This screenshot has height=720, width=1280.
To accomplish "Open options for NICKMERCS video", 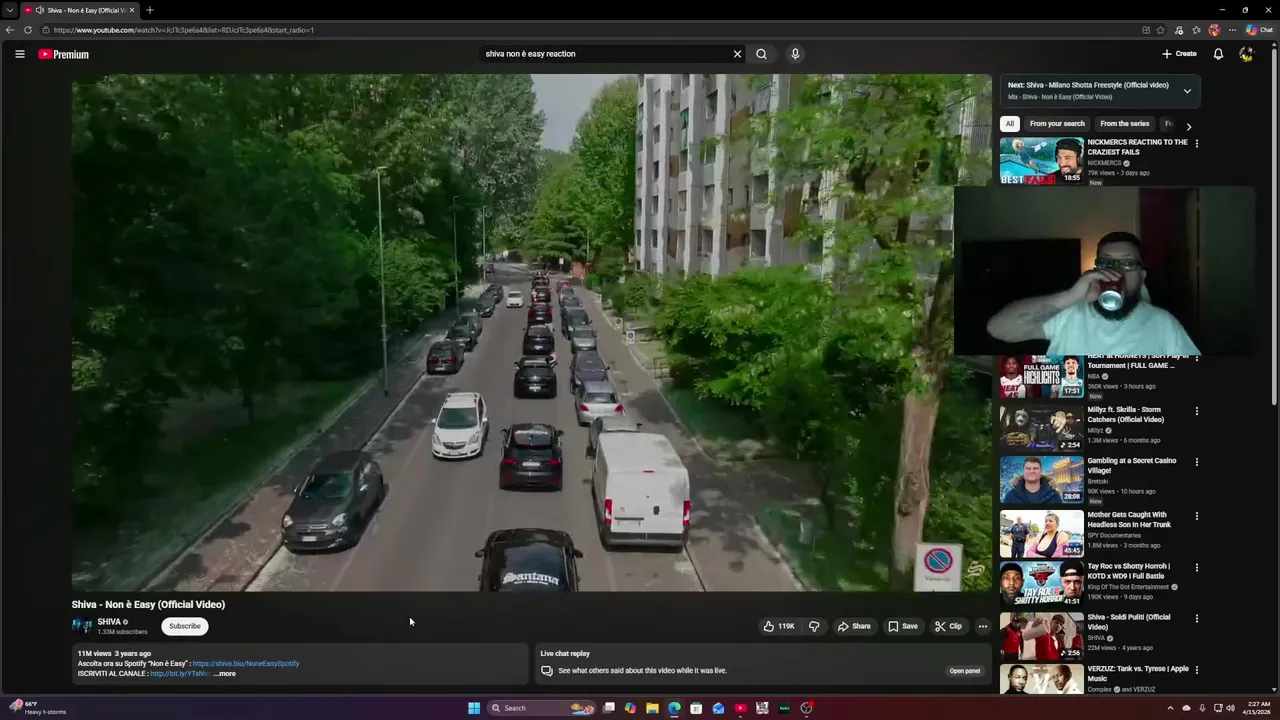I will [x=1196, y=144].
